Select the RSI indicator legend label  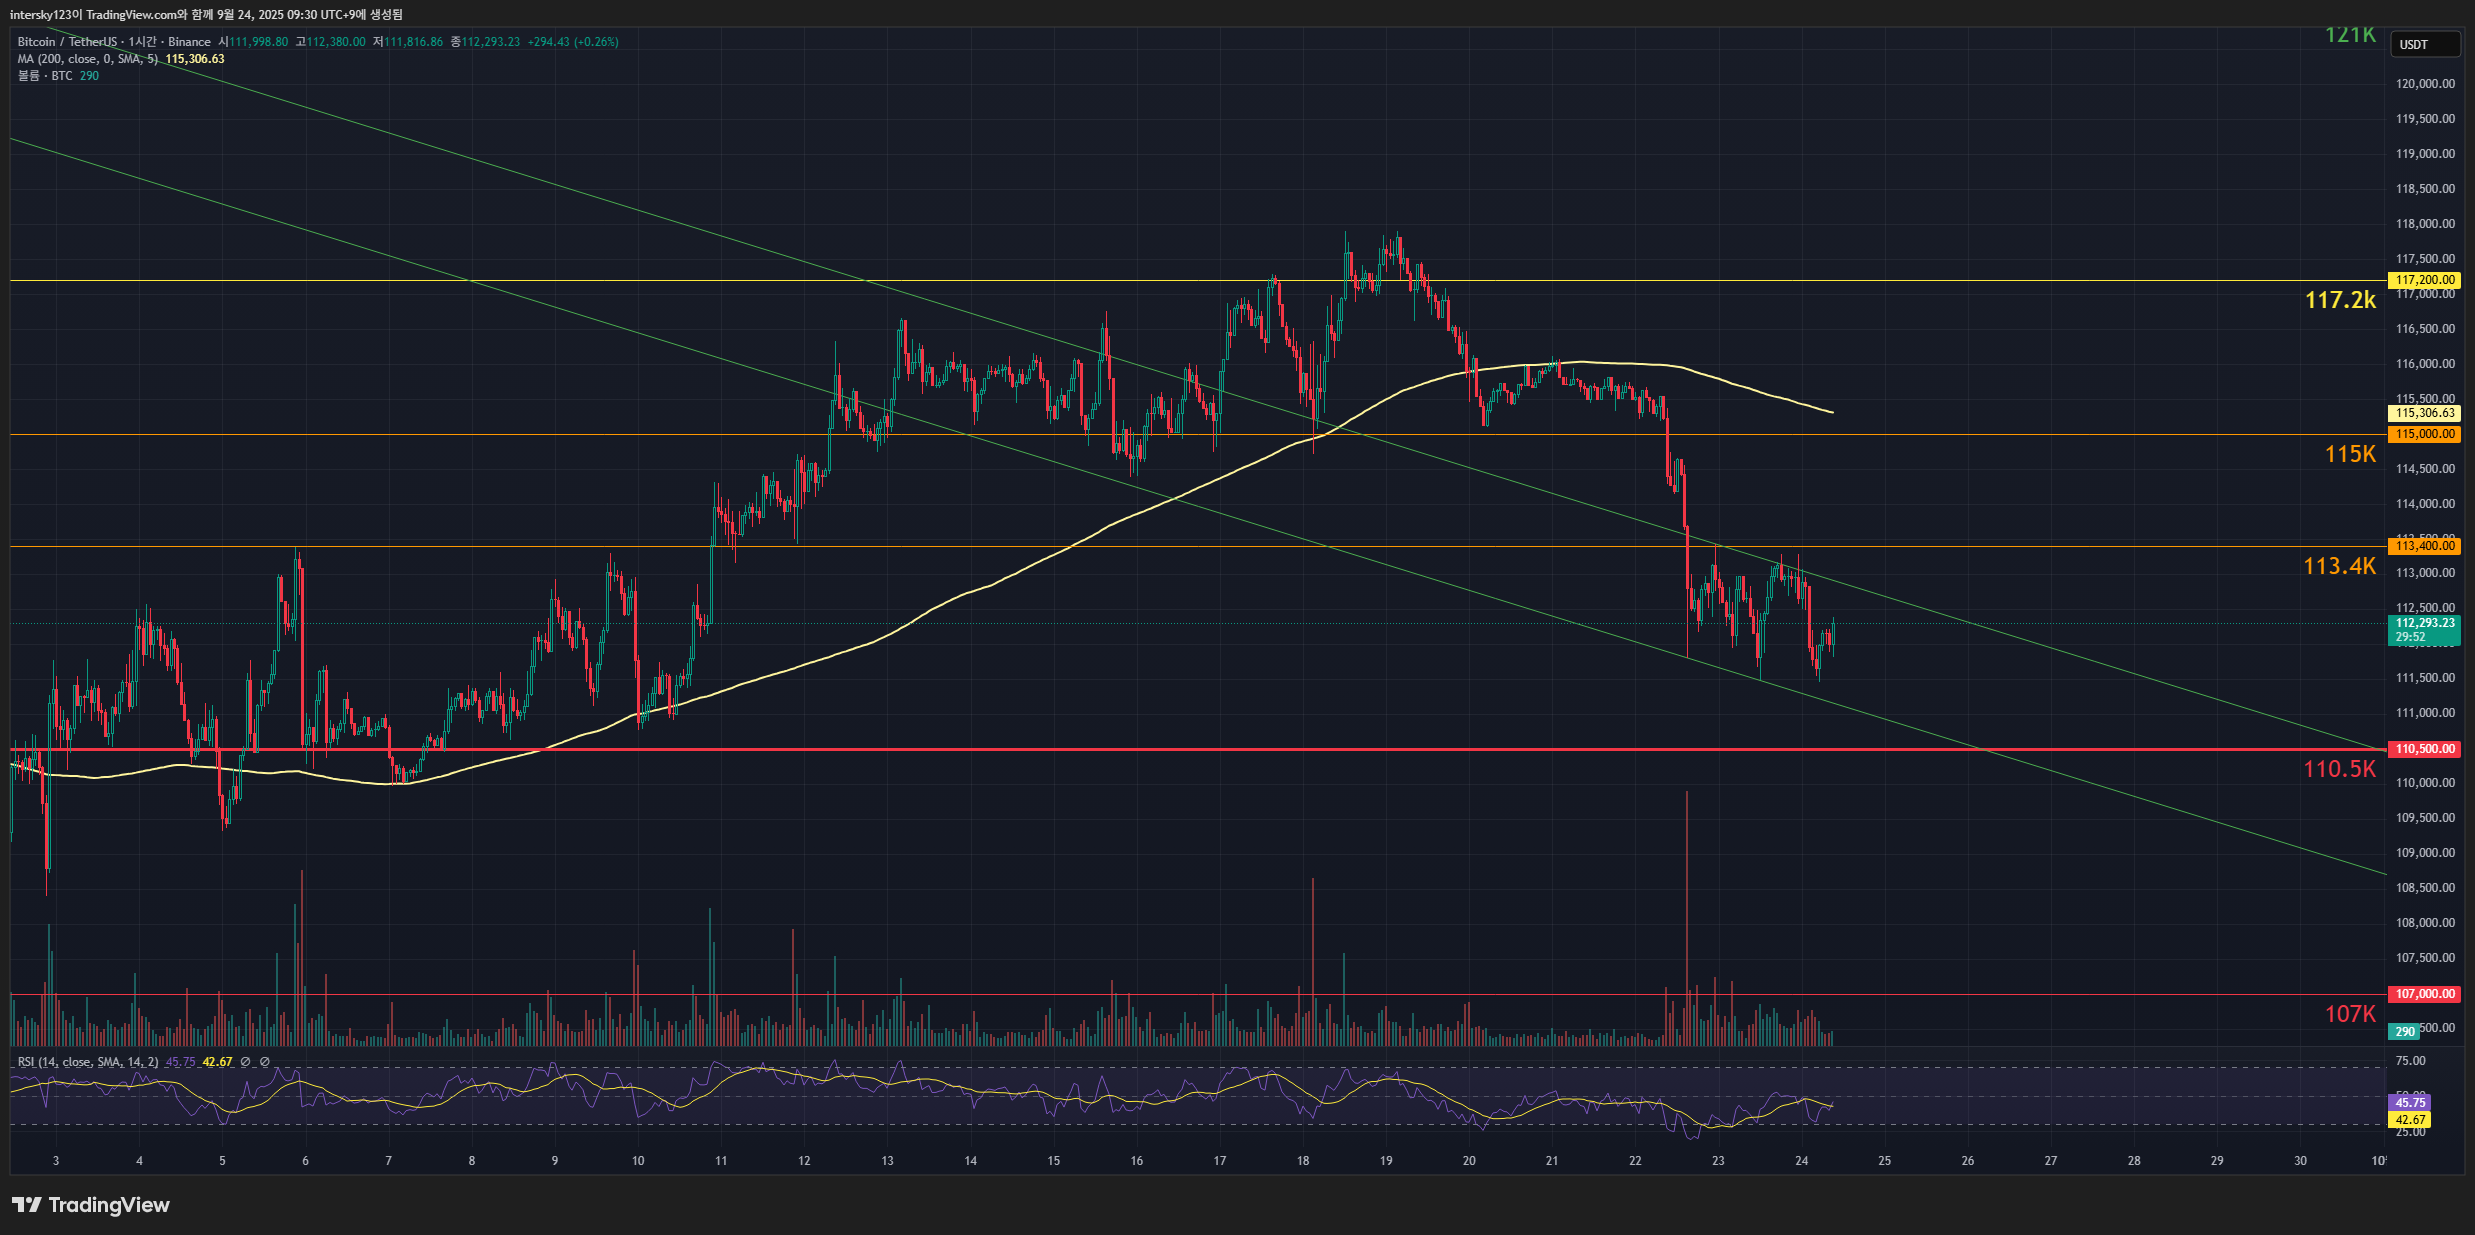click(x=87, y=1062)
